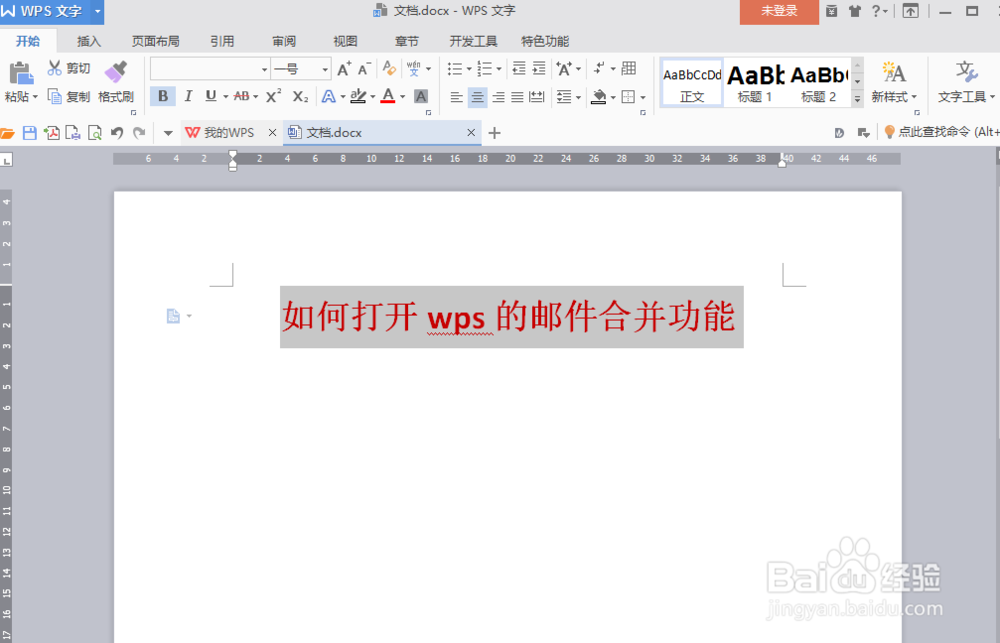Export to PDF using the quick access icon
The height and width of the screenshot is (643, 1000).
(x=52, y=133)
